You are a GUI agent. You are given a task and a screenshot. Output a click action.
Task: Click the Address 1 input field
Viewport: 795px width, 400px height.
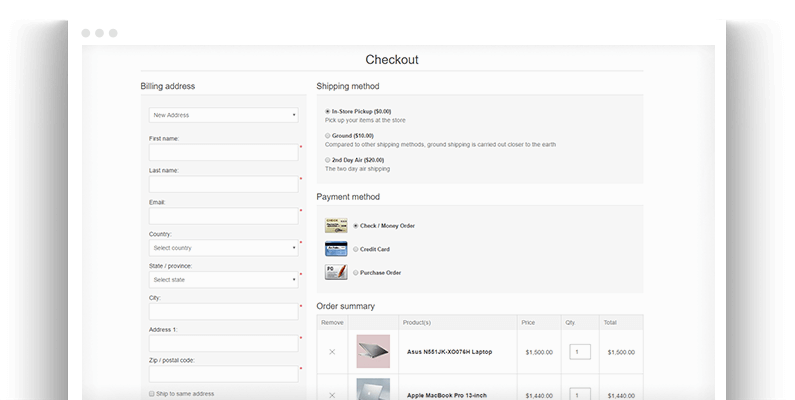tap(223, 343)
